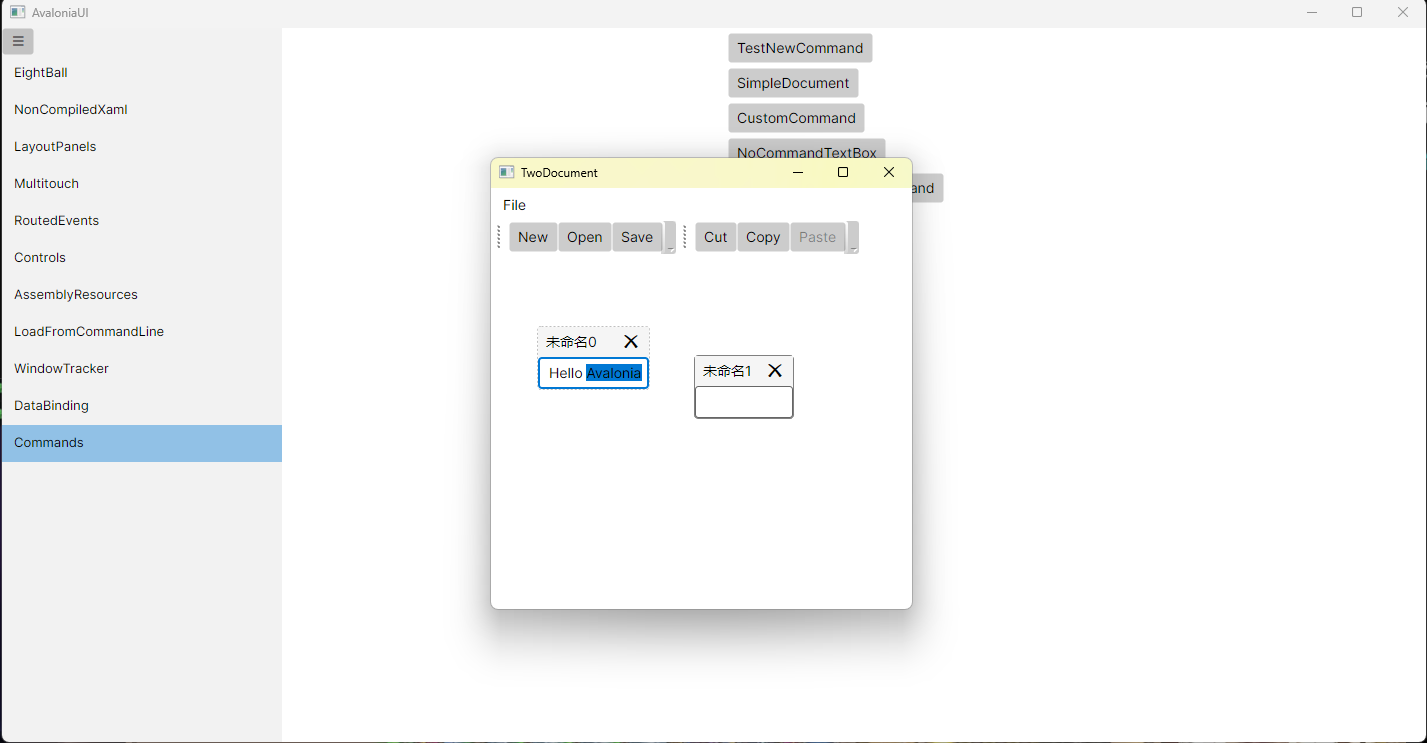Select AssemblyResources in the sidebar
Viewport: 1427px width, 743px height.
click(142, 295)
